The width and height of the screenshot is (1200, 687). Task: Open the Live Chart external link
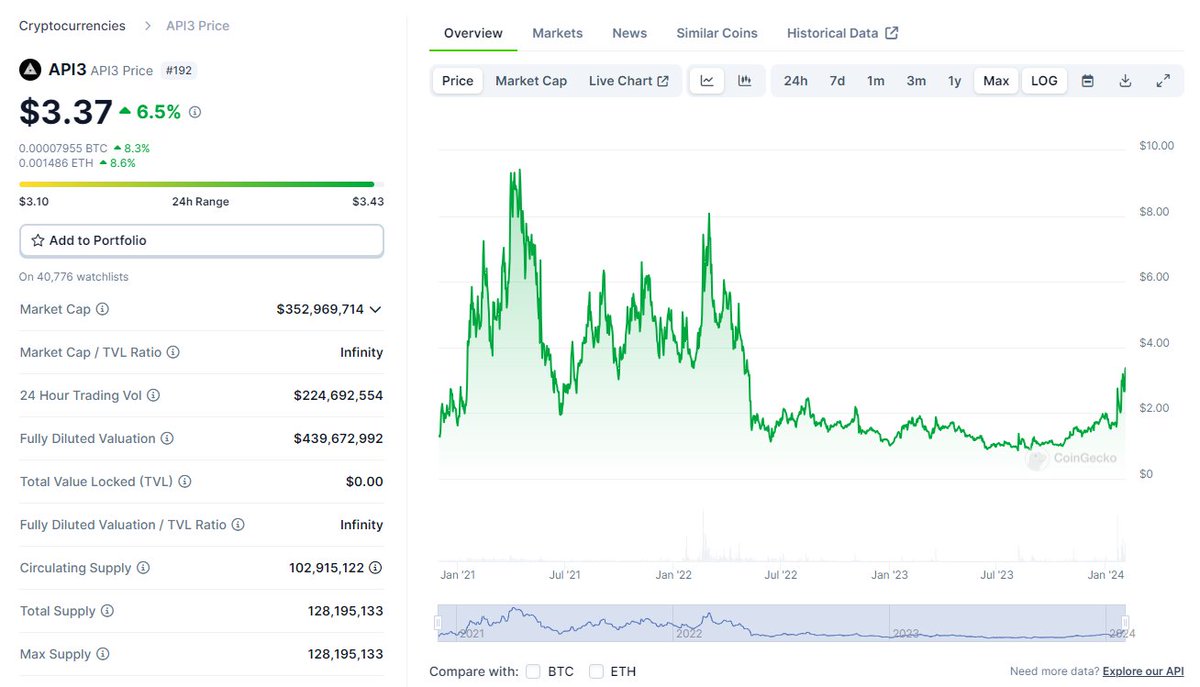pos(629,81)
